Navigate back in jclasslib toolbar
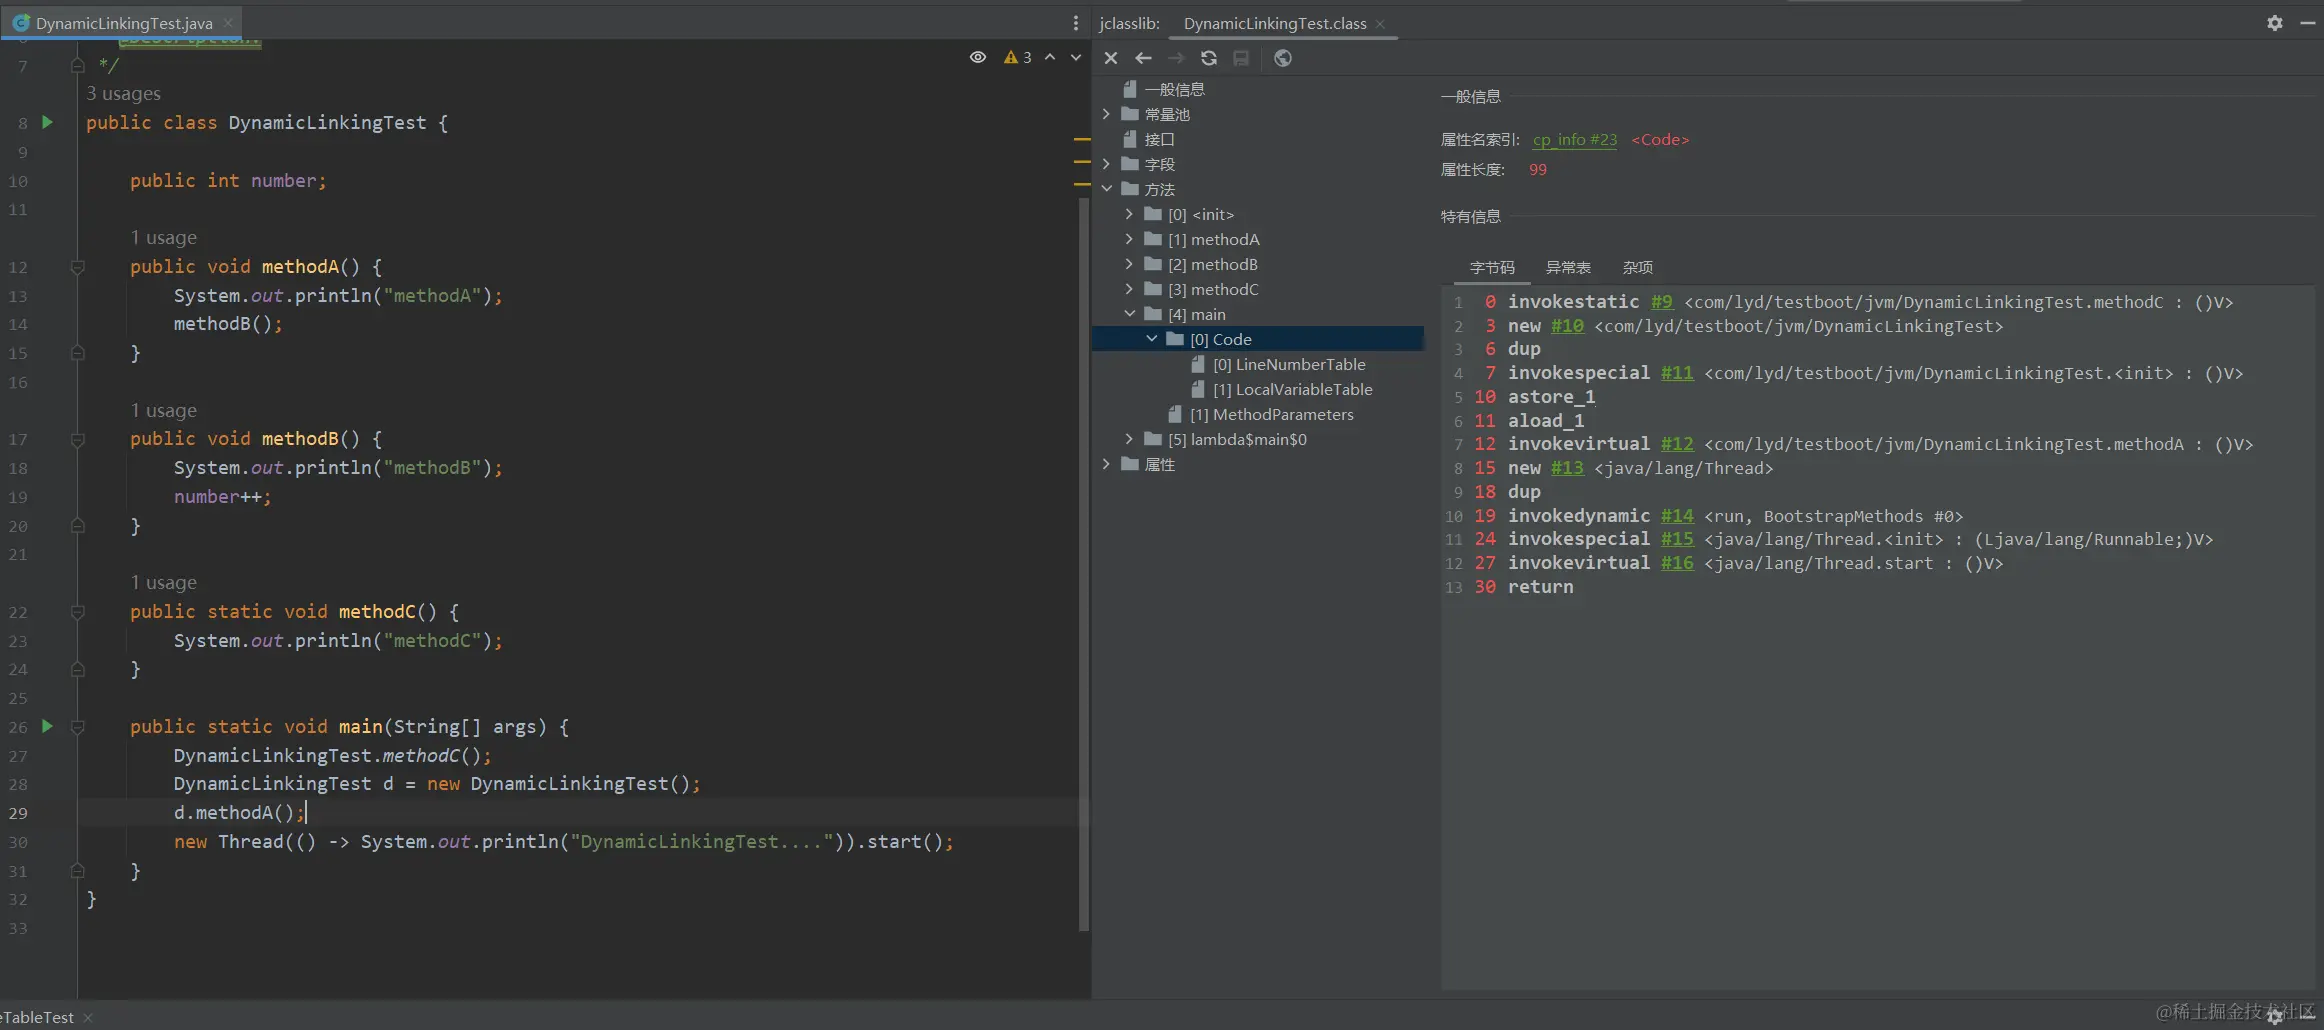The height and width of the screenshot is (1030, 2324). pyautogui.click(x=1143, y=58)
